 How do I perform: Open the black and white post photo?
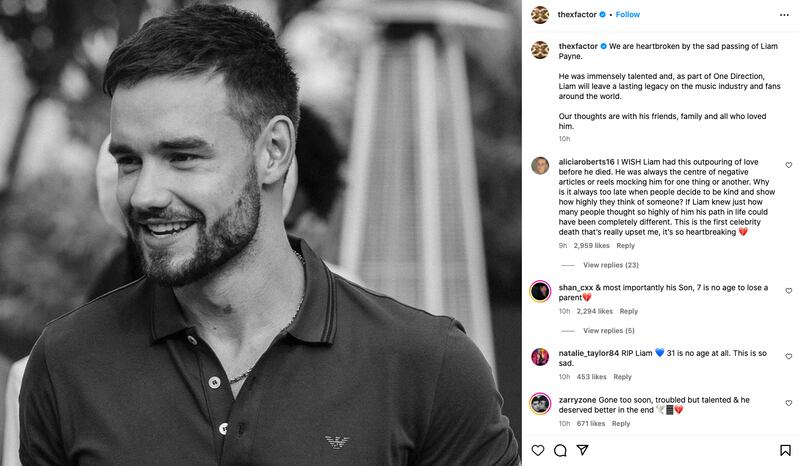(x=260, y=233)
